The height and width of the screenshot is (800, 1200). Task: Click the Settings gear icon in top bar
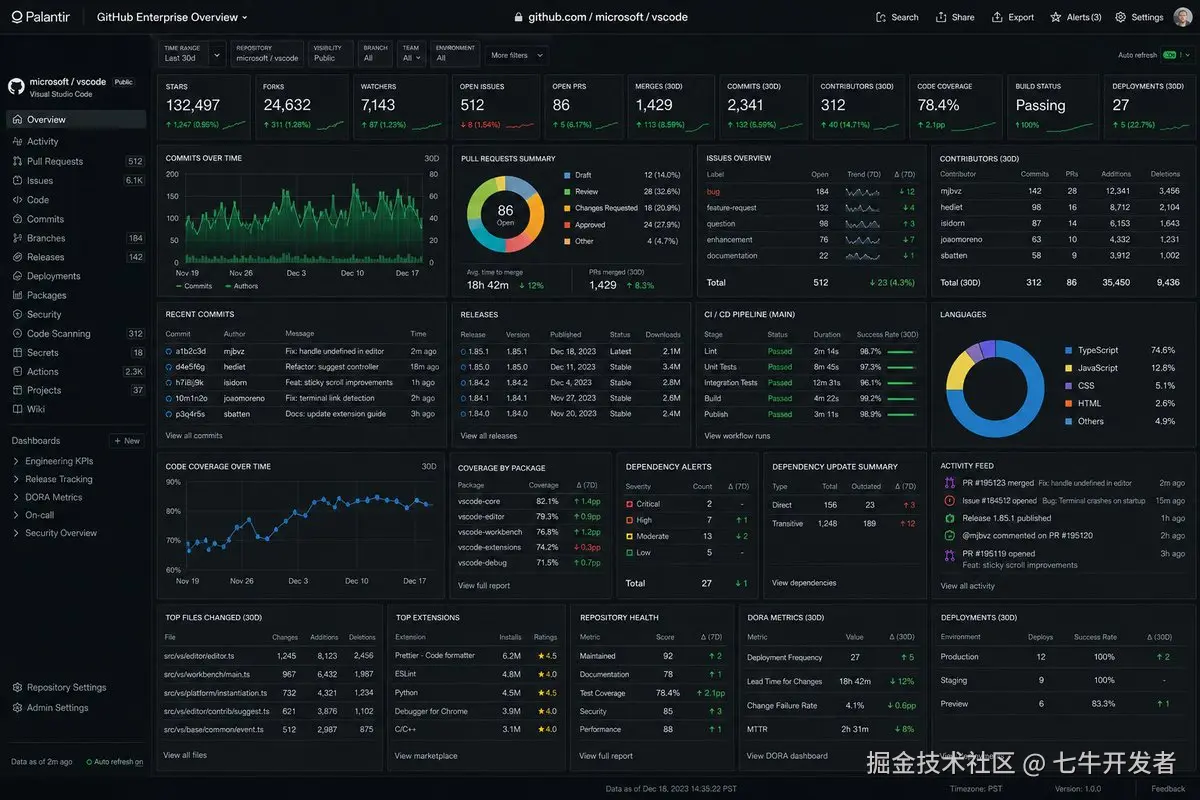[x=1121, y=17]
